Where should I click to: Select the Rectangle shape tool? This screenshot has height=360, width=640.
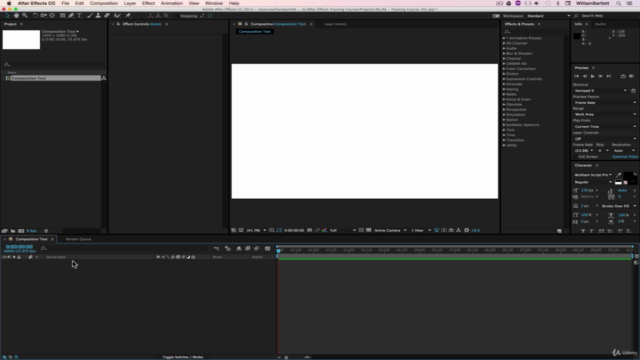pyautogui.click(x=62, y=16)
